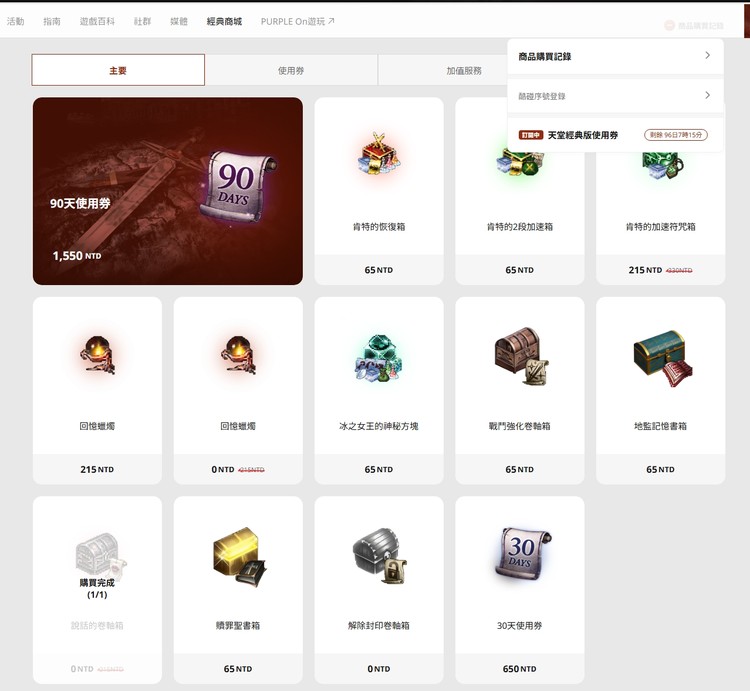Click the 訂閱中 red badge
Image resolution: width=750 pixels, height=691 pixels.
pyautogui.click(x=531, y=135)
